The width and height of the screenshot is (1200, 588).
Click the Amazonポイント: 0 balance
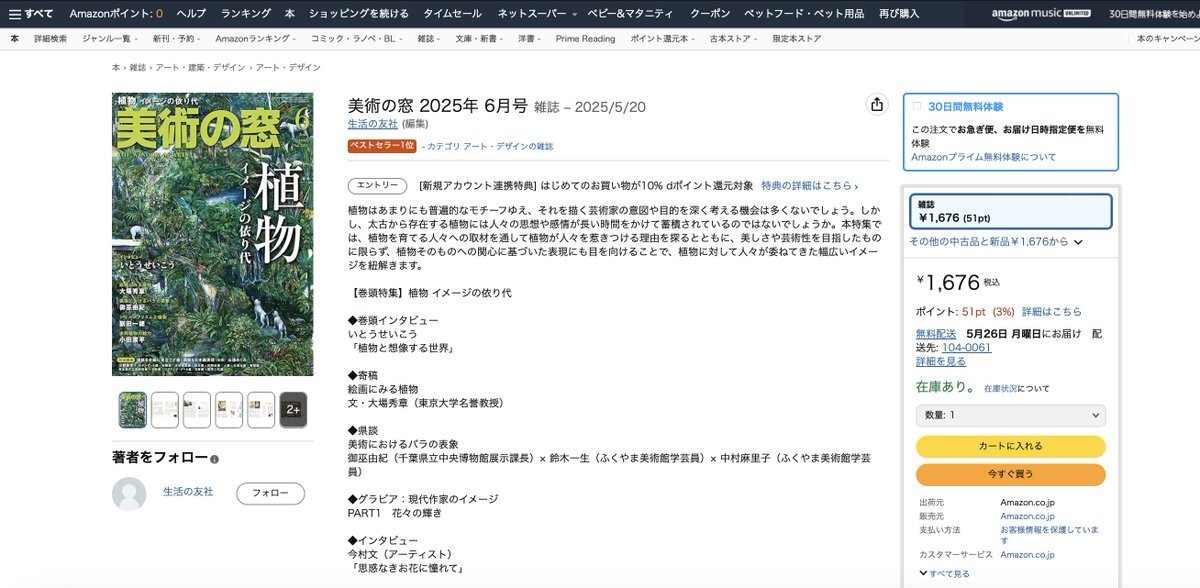click(x=117, y=14)
